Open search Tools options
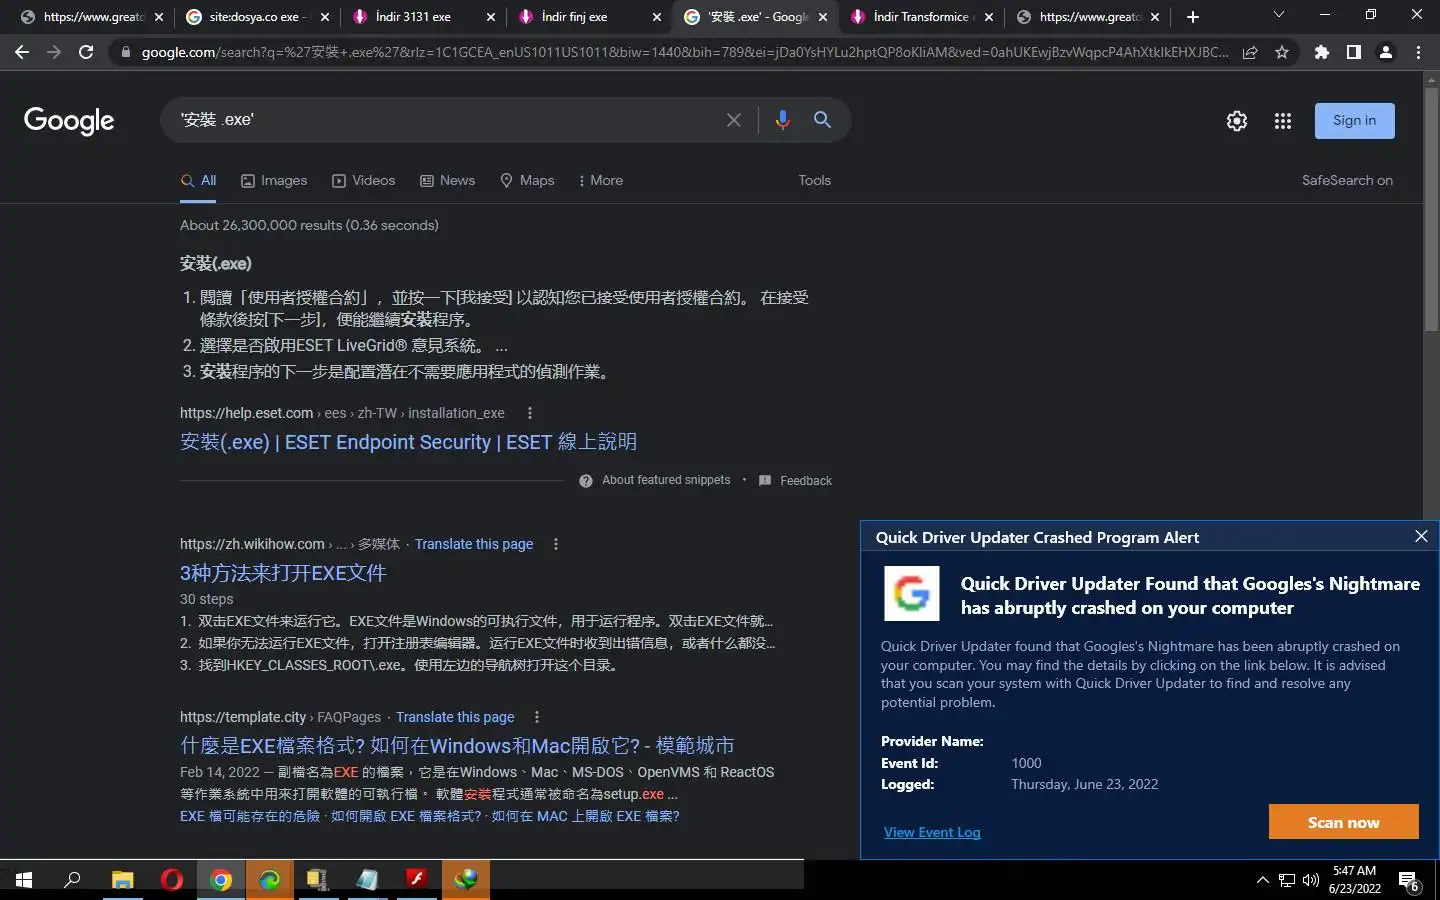Image resolution: width=1440 pixels, height=900 pixels. coord(815,181)
